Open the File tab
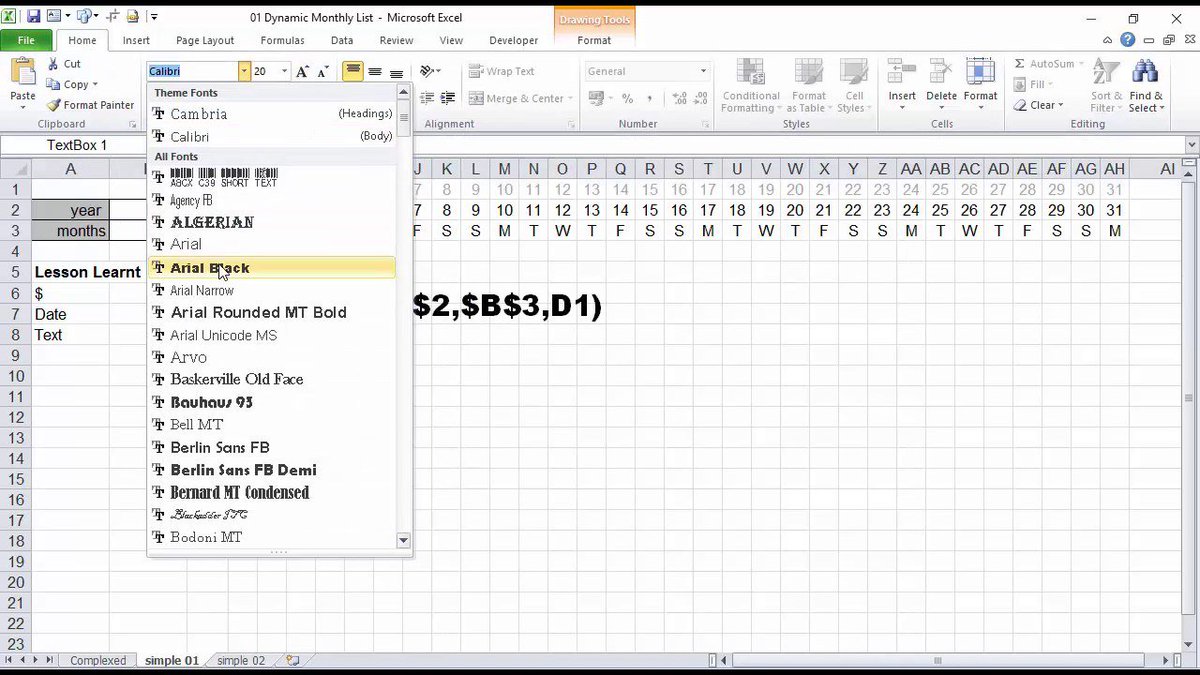1200x675 pixels. tap(26, 40)
